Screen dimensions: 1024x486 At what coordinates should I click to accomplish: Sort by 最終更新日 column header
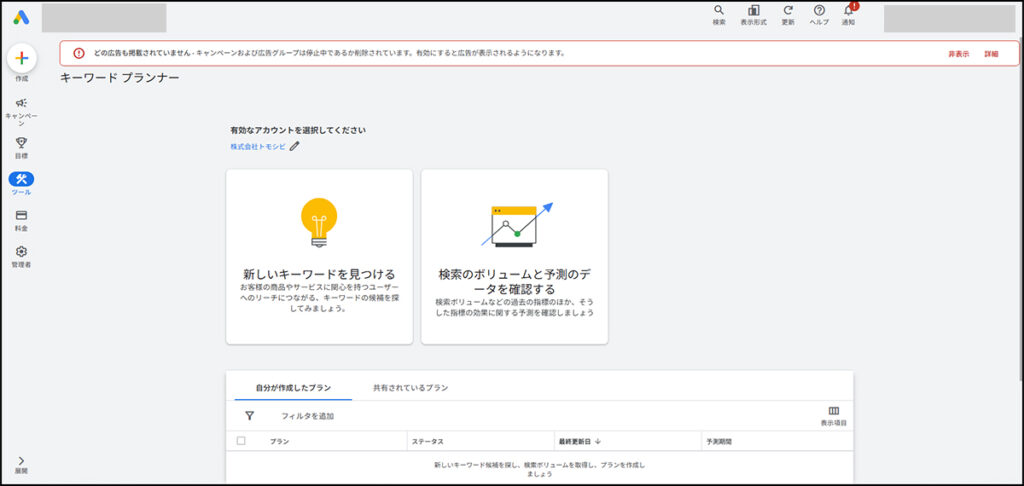579,442
